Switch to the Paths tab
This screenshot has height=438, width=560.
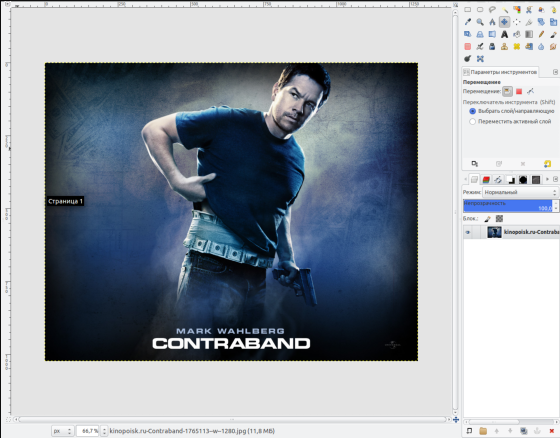click(x=498, y=179)
